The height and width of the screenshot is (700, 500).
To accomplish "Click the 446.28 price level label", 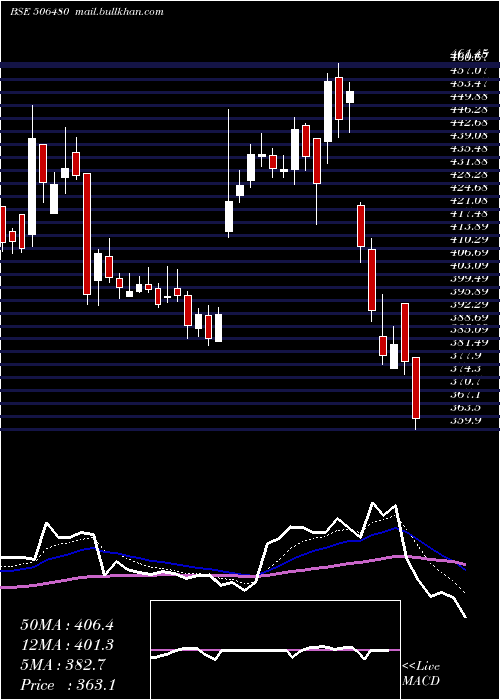I will (x=468, y=109).
